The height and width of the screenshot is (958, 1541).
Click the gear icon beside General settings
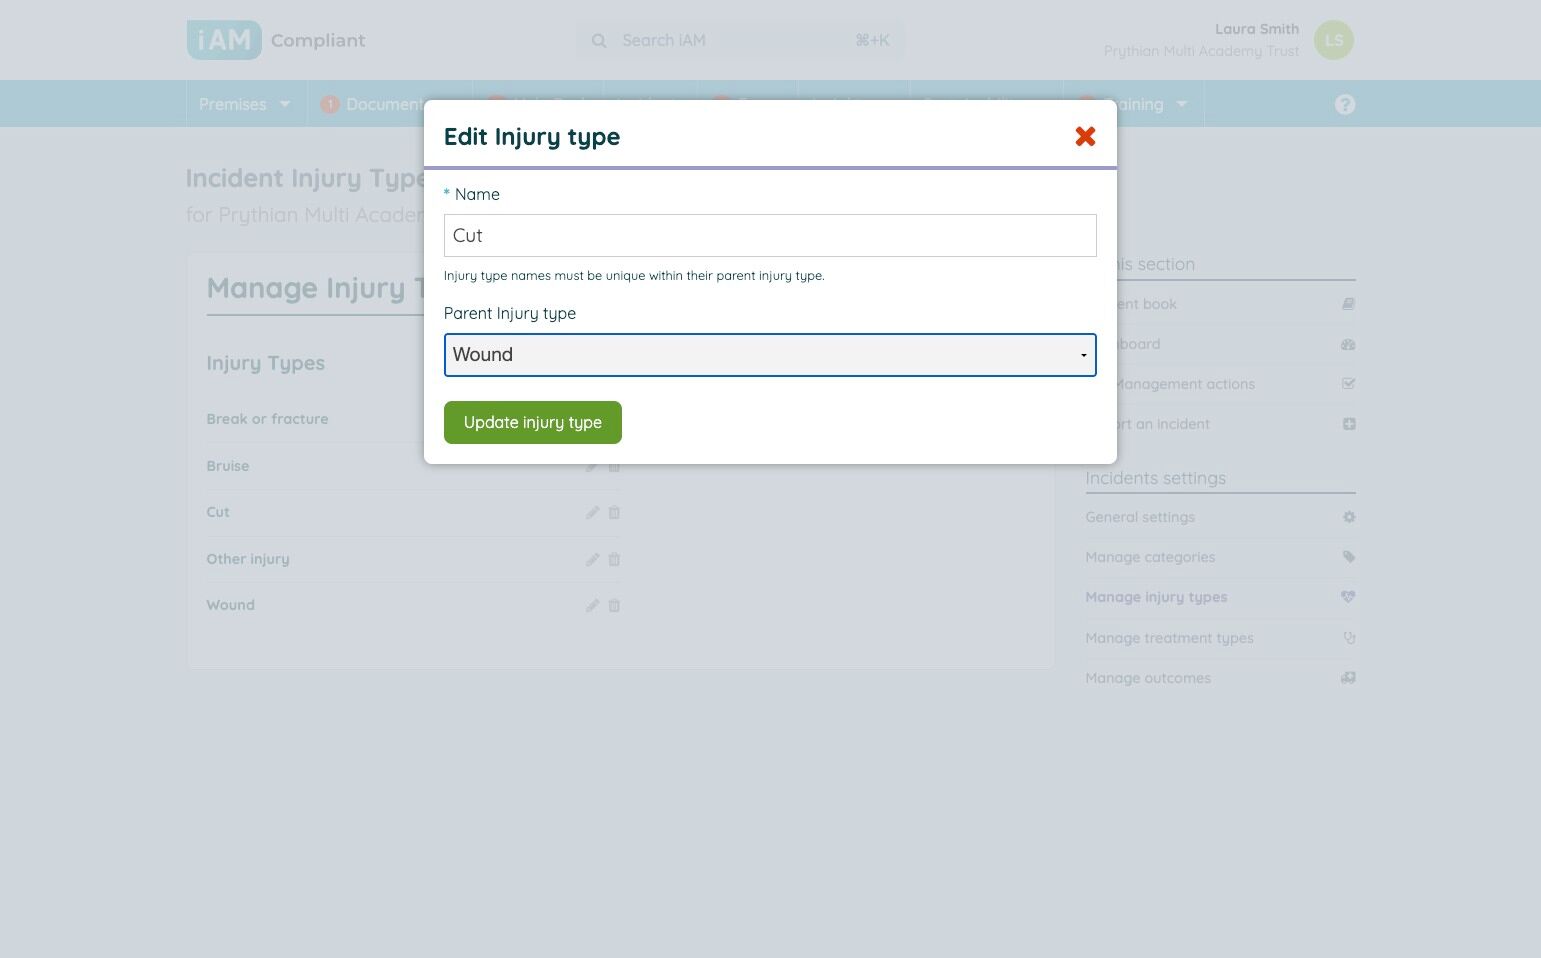(x=1349, y=517)
